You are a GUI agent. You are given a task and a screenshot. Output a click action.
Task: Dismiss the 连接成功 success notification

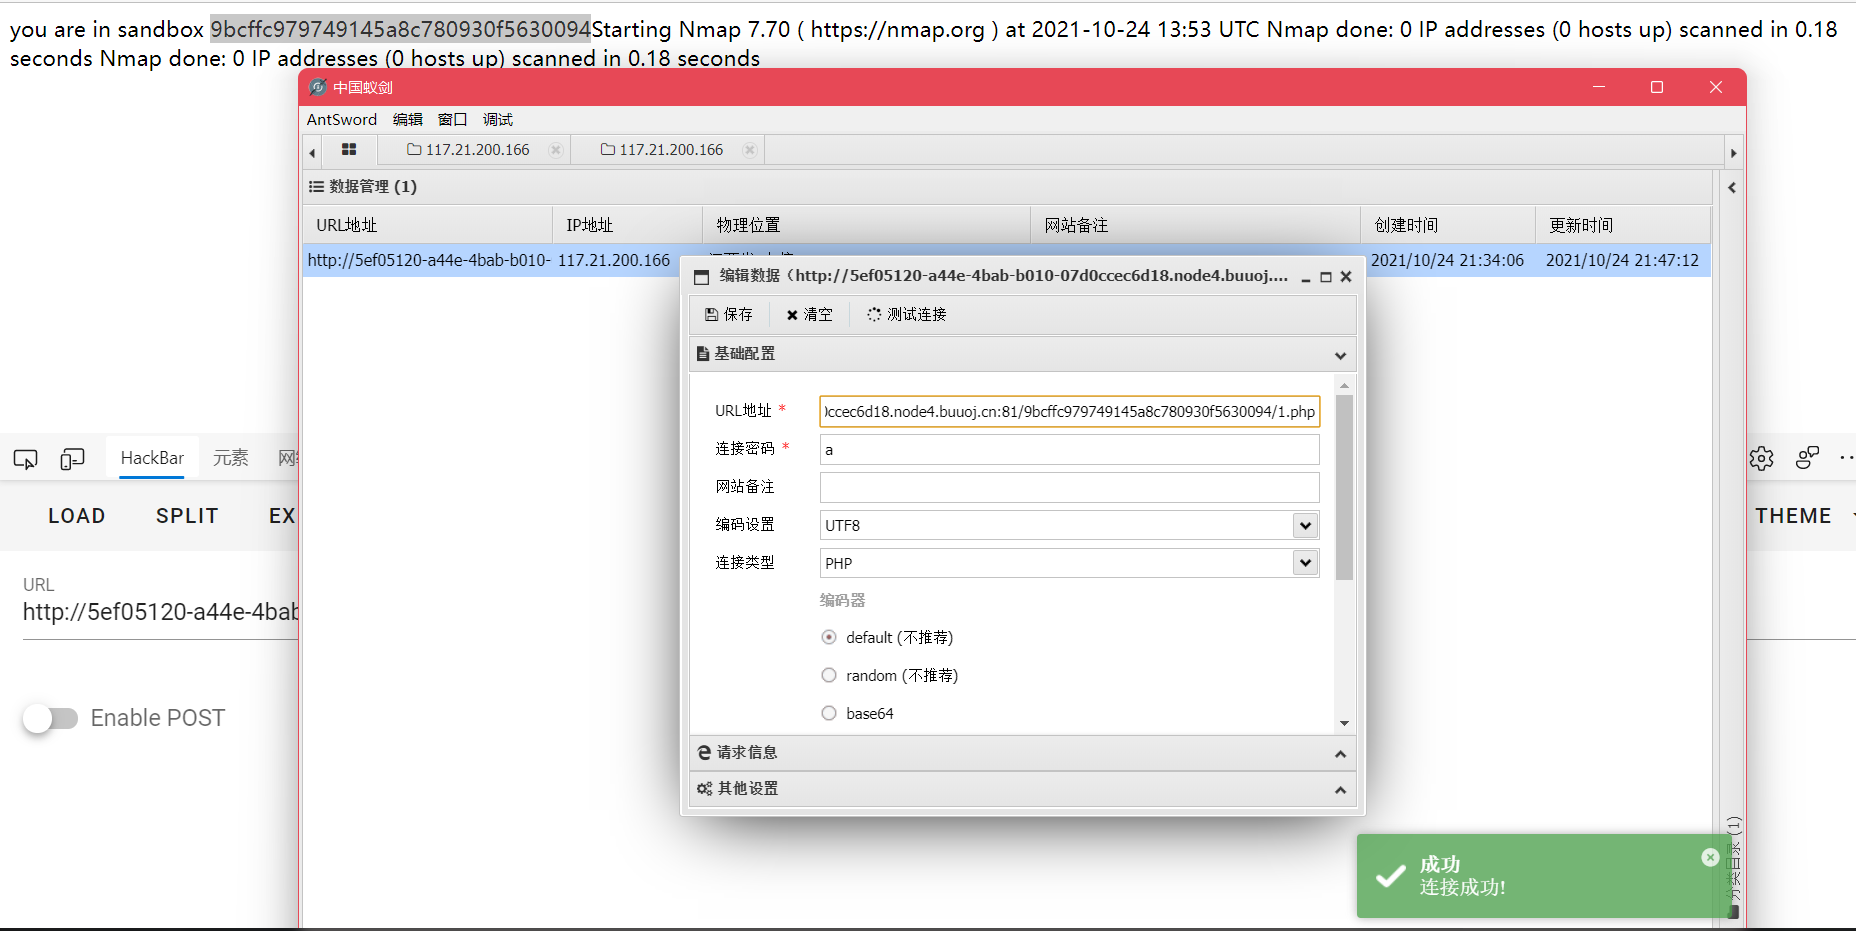1710,857
